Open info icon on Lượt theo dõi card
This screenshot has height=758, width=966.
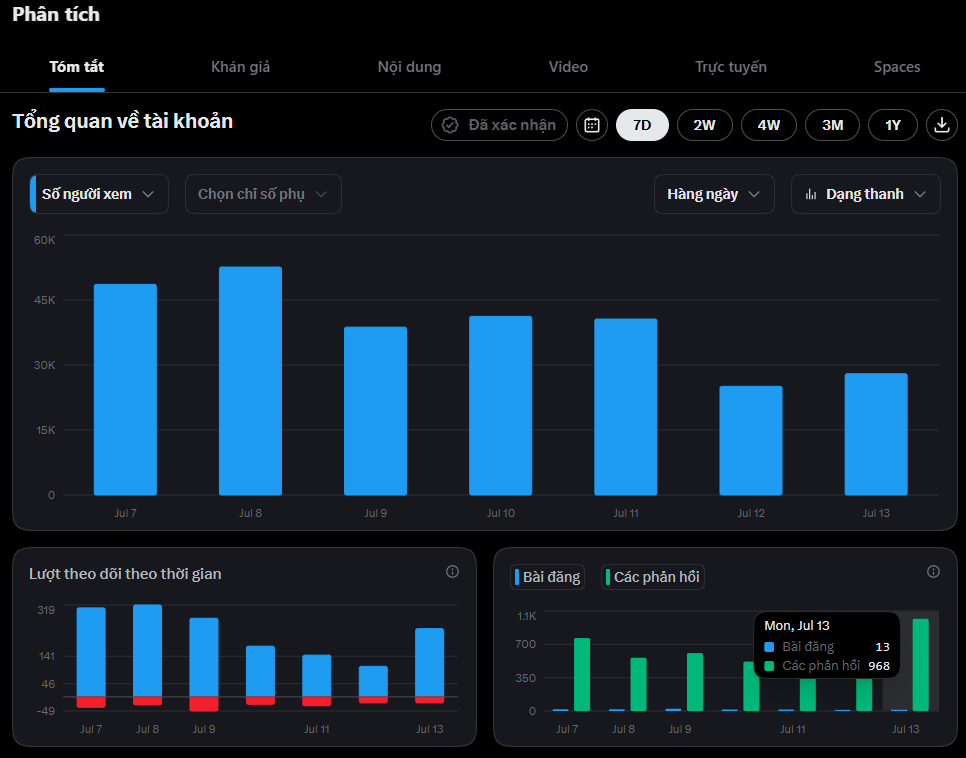(x=452, y=572)
